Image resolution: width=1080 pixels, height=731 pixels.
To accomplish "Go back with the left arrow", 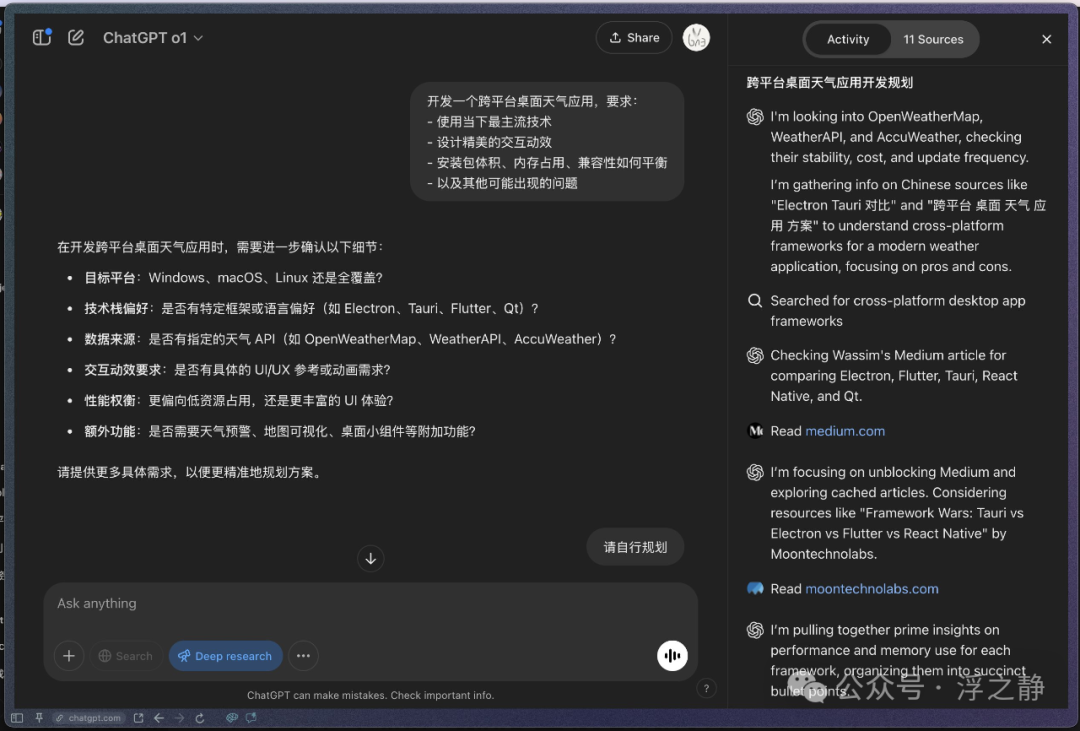I will (159, 718).
